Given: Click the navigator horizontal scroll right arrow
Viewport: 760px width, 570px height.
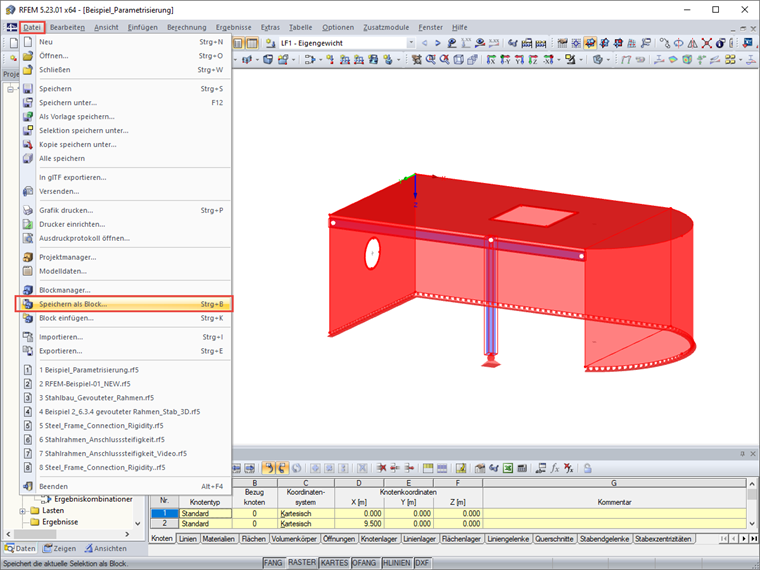Looking at the screenshot, I should (127, 534).
